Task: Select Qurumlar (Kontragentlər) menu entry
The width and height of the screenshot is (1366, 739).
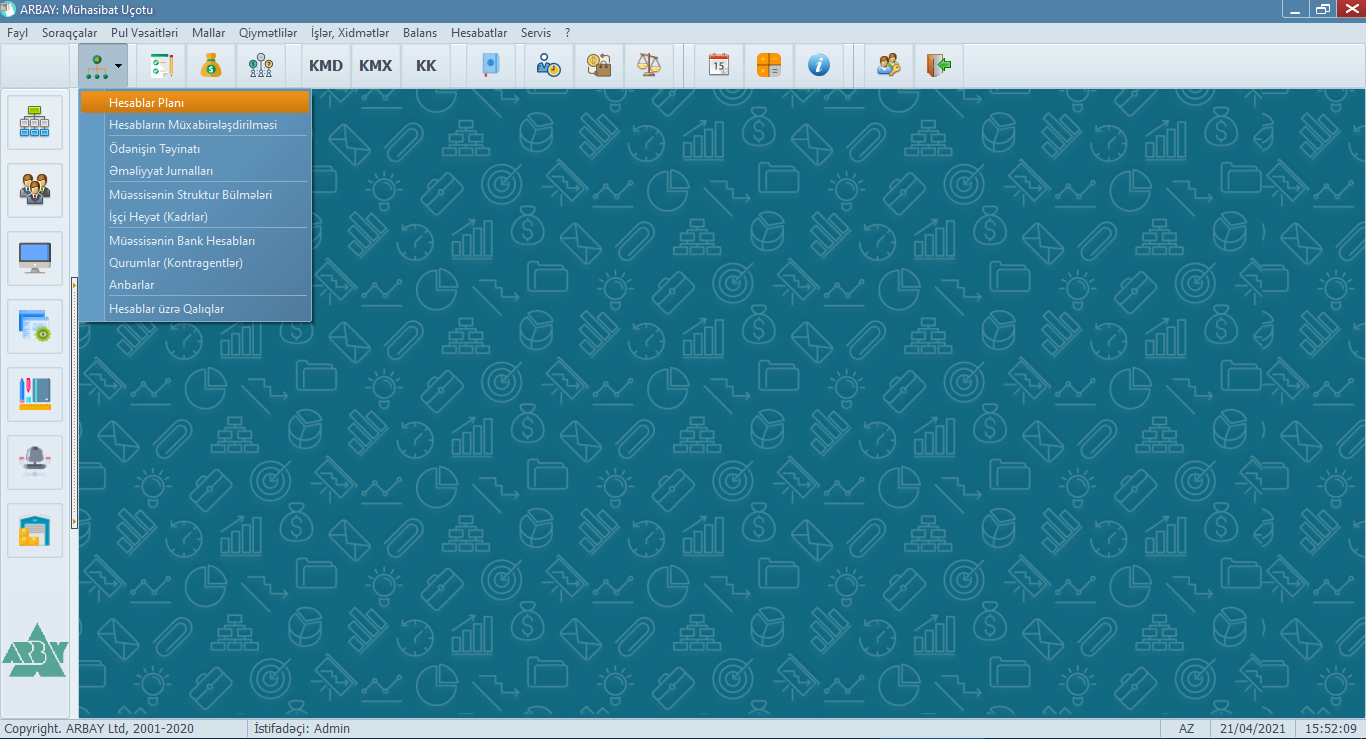Action: 195,262
